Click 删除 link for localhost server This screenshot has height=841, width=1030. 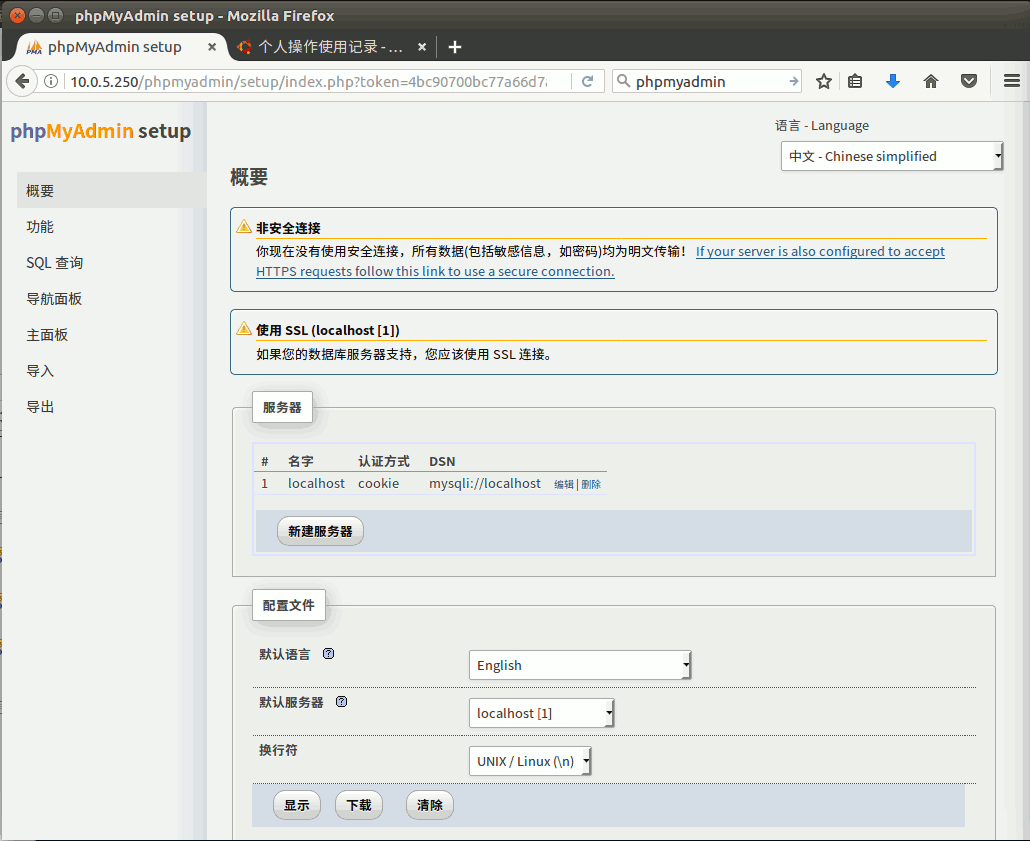pos(591,484)
